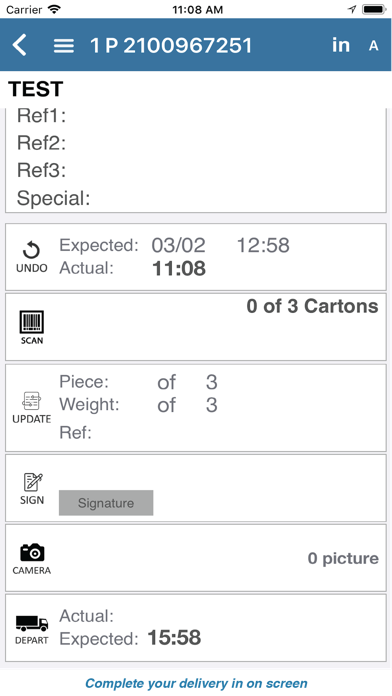
Task: Open the barcode SCAN tool
Action: tap(32, 328)
